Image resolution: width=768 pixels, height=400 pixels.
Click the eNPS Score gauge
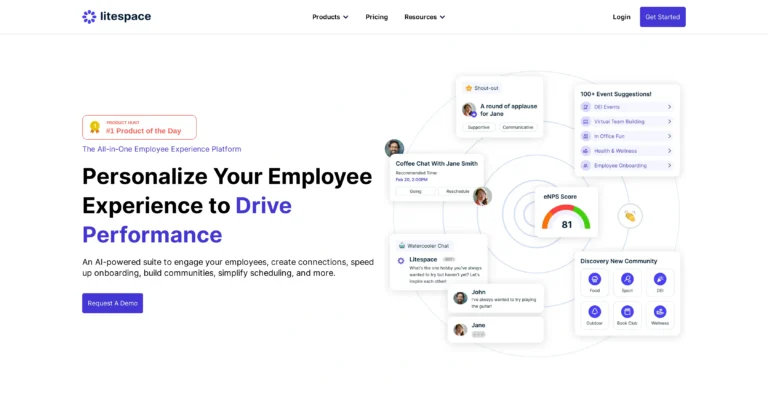[x=566, y=213]
